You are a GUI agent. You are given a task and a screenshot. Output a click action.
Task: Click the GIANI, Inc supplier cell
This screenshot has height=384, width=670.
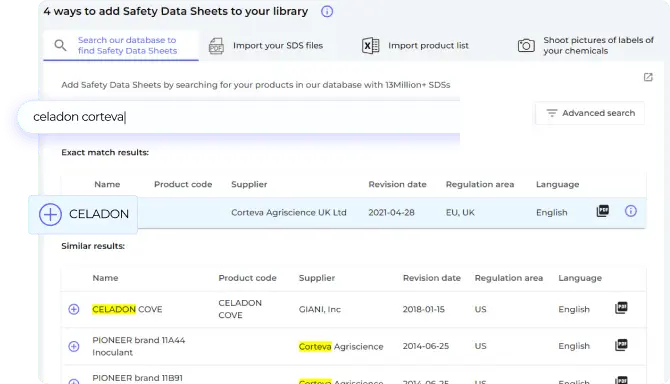[320, 309]
